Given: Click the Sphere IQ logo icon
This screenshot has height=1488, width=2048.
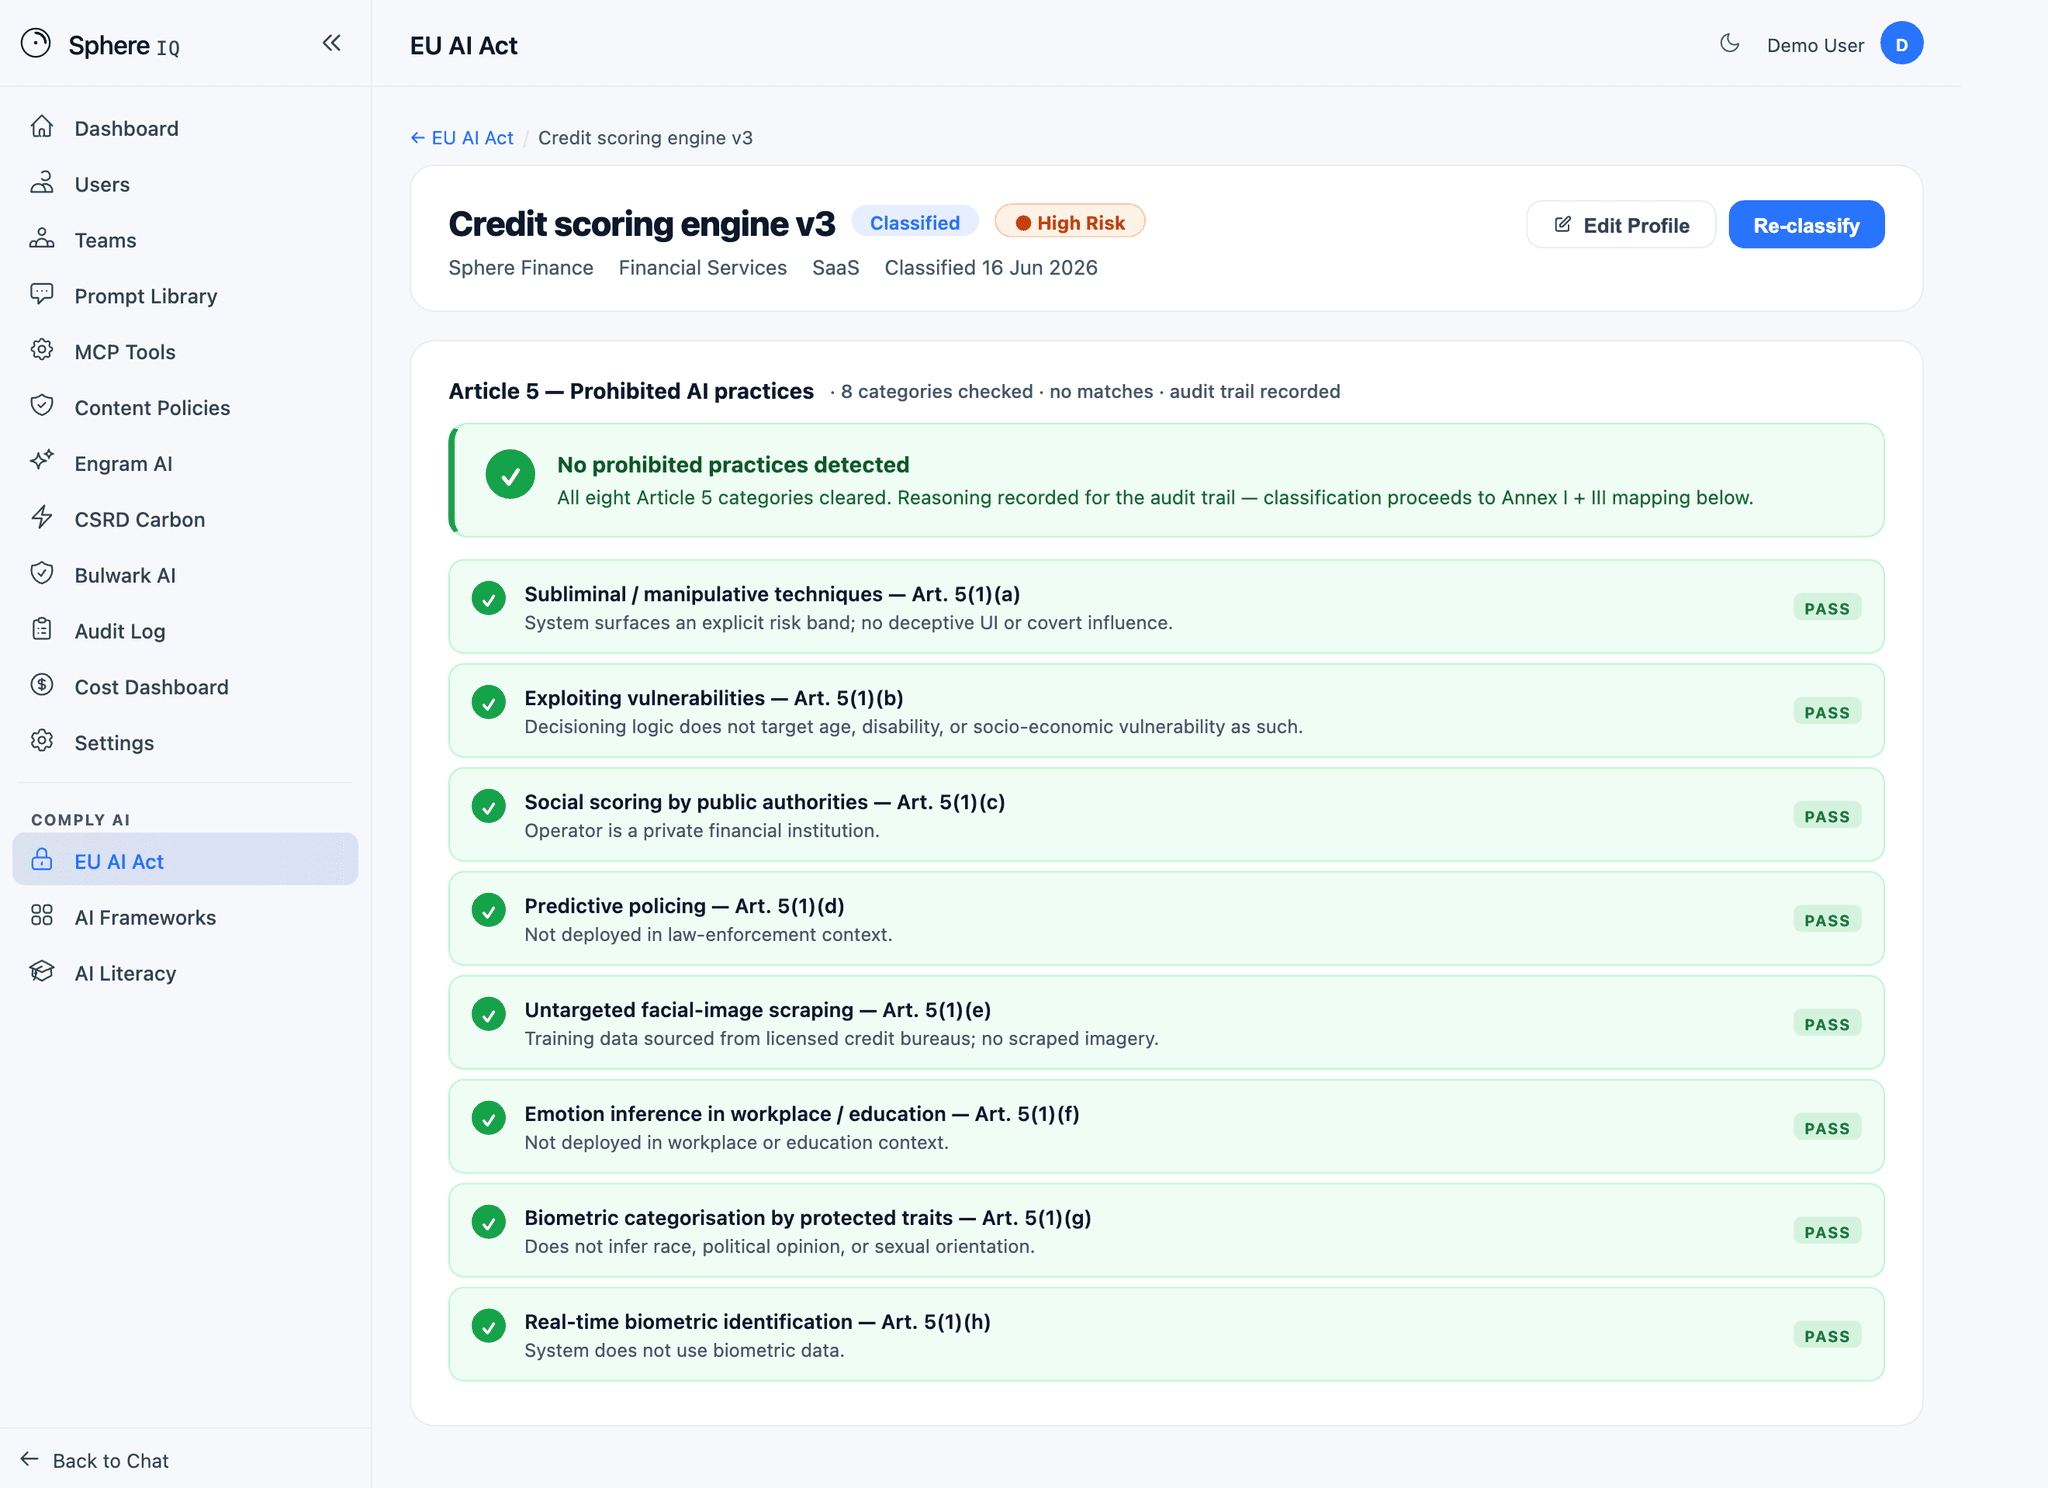Looking at the screenshot, I should click(x=36, y=43).
